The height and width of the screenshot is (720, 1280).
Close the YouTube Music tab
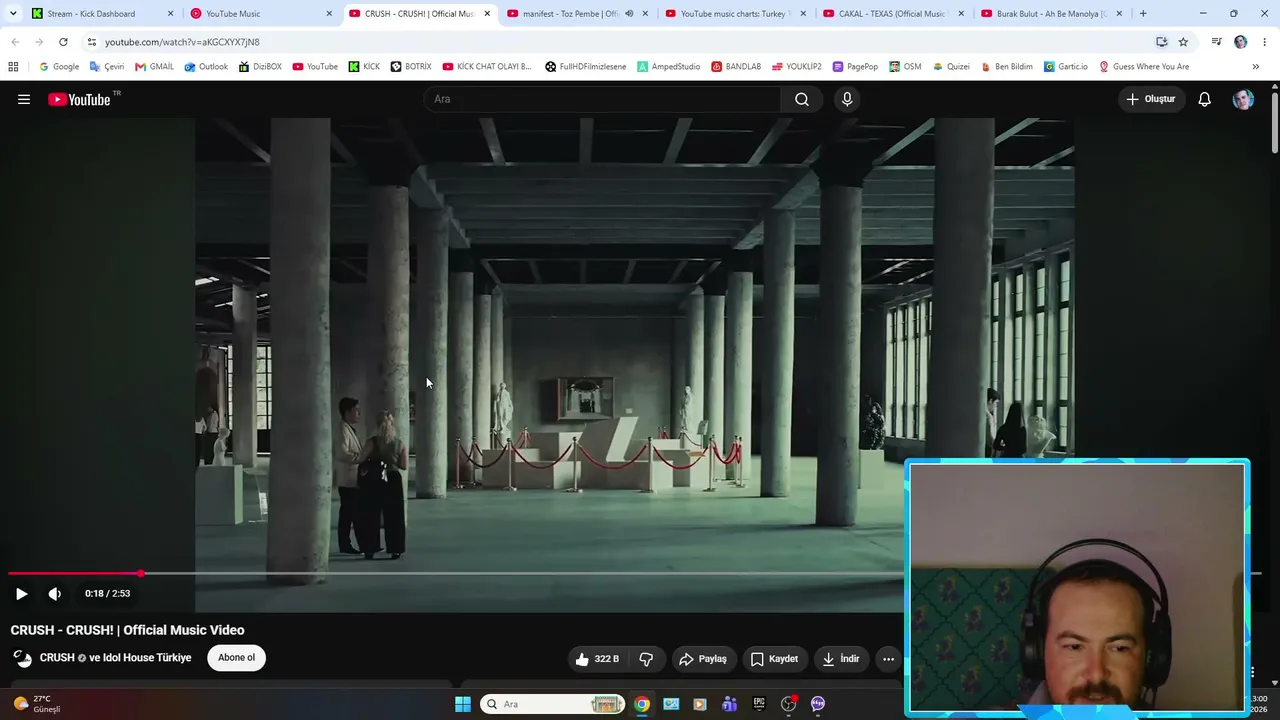329,14
